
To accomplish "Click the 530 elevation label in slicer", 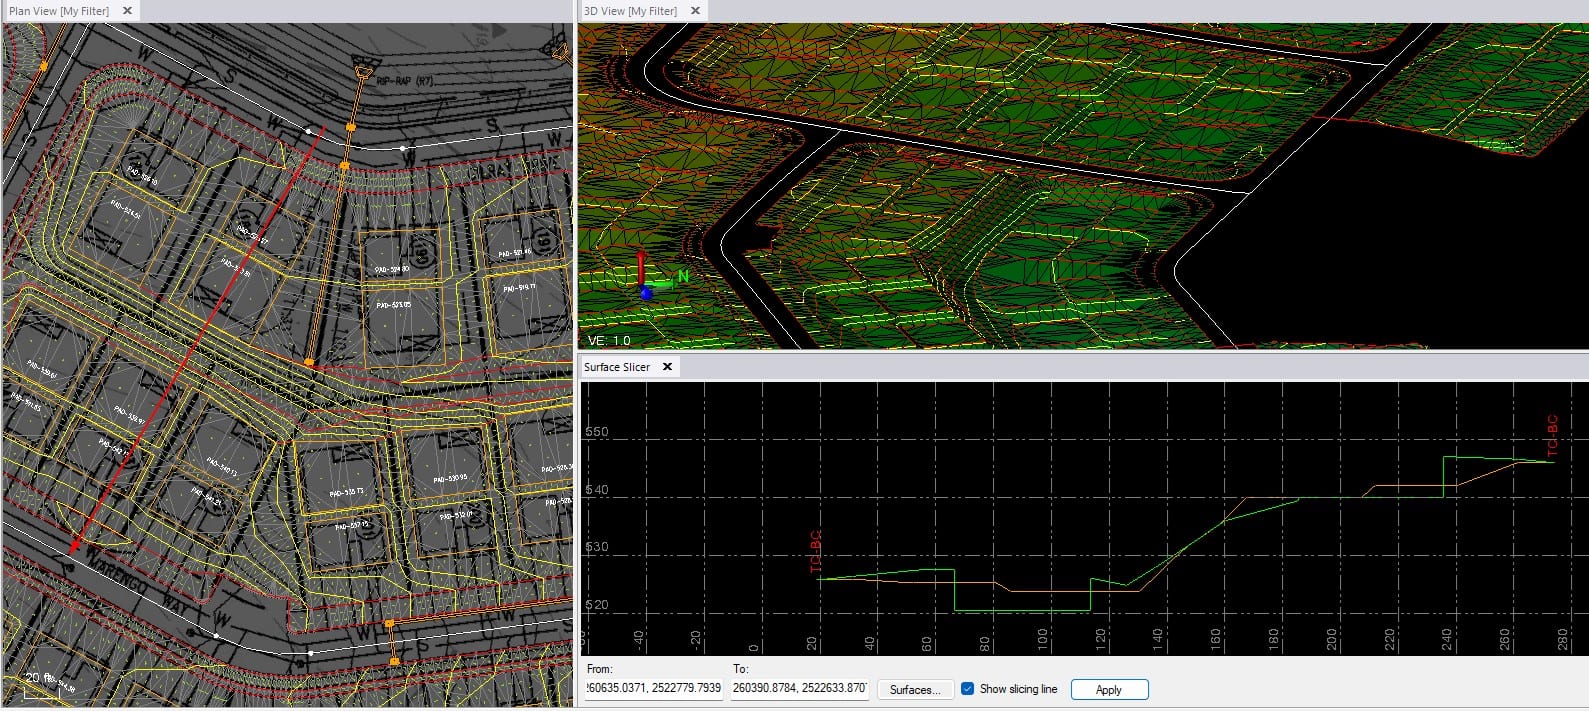I will [596, 547].
